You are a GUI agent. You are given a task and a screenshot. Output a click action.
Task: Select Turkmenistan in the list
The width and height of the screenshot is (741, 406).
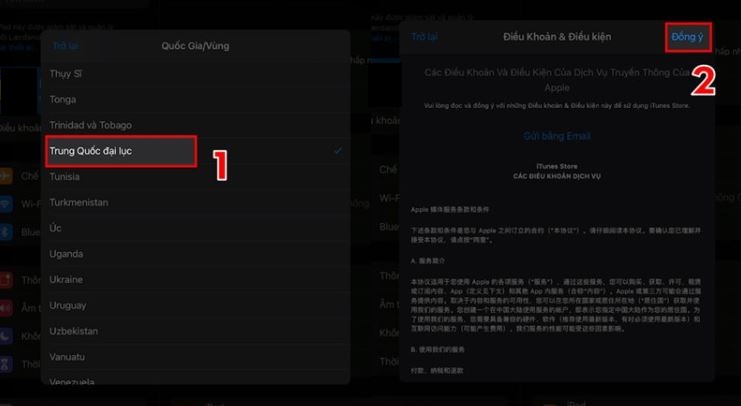pos(195,202)
